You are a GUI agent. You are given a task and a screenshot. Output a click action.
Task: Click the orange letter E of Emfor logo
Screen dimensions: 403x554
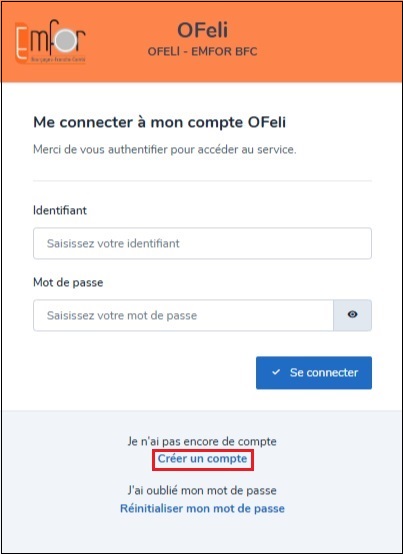(x=21, y=42)
